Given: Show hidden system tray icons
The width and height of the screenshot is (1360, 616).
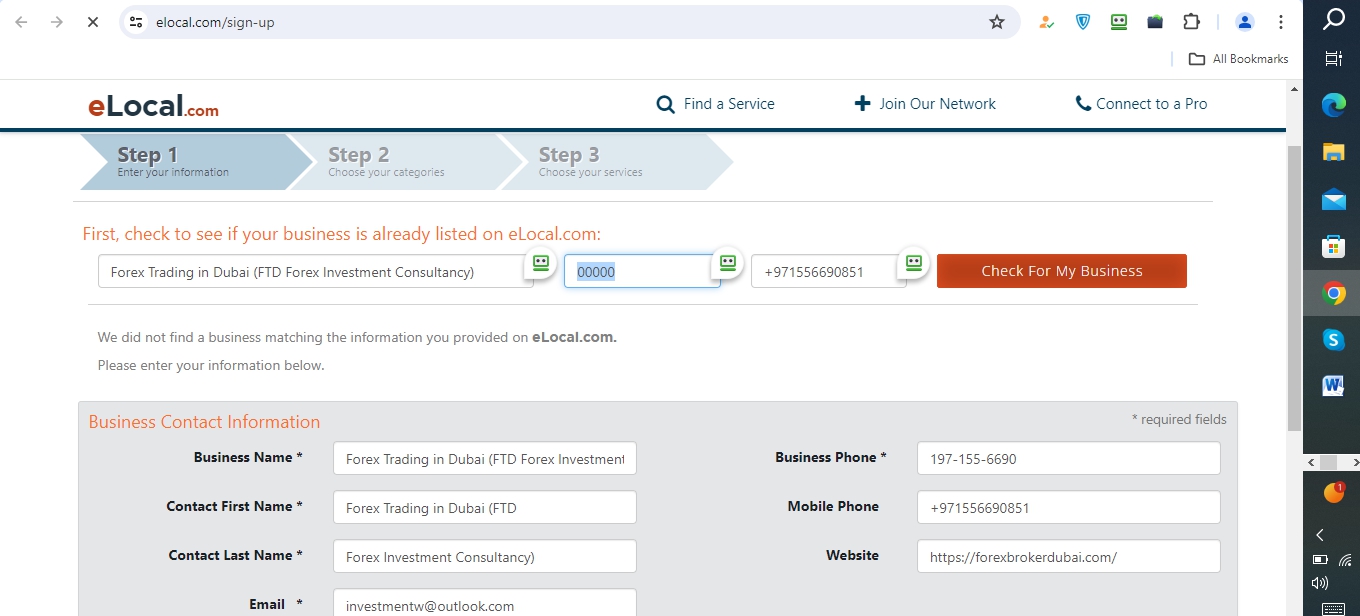Looking at the screenshot, I should (1320, 535).
